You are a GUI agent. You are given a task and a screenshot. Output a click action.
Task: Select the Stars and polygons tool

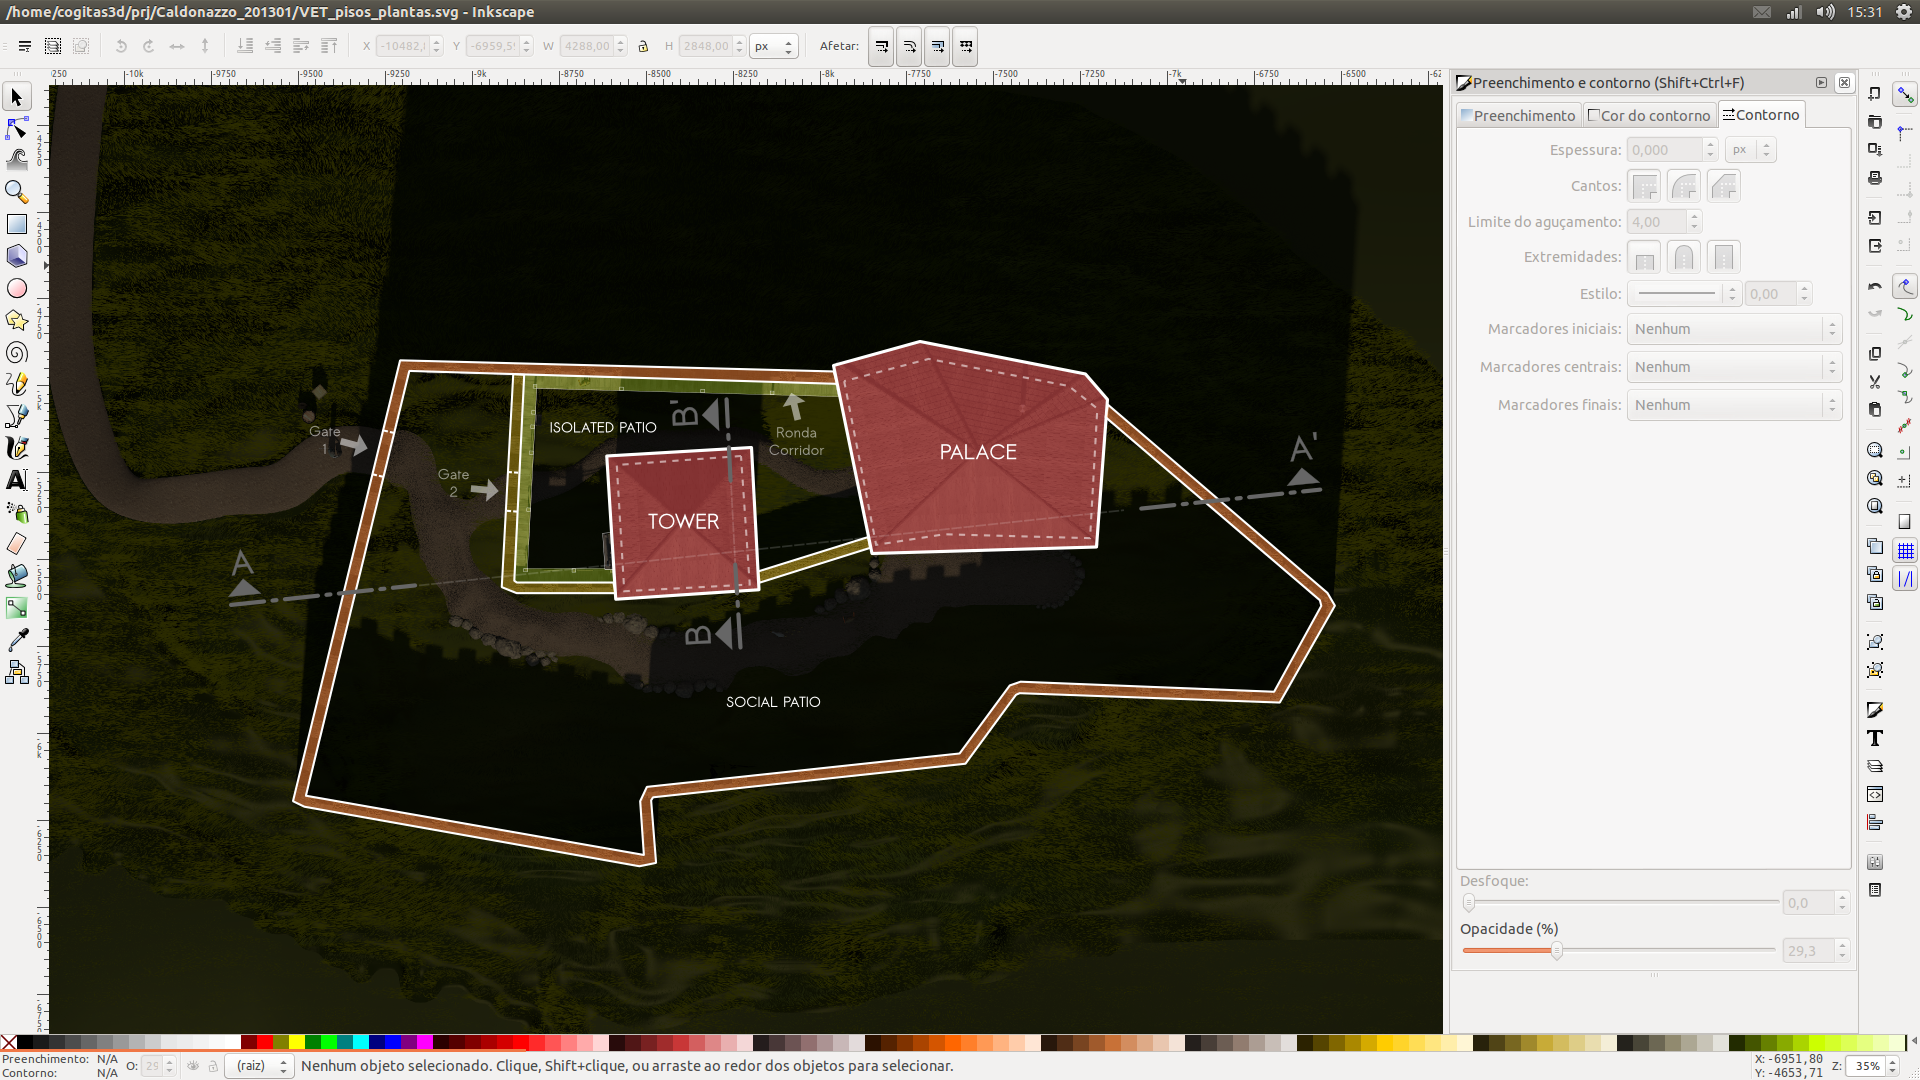pyautogui.click(x=17, y=320)
